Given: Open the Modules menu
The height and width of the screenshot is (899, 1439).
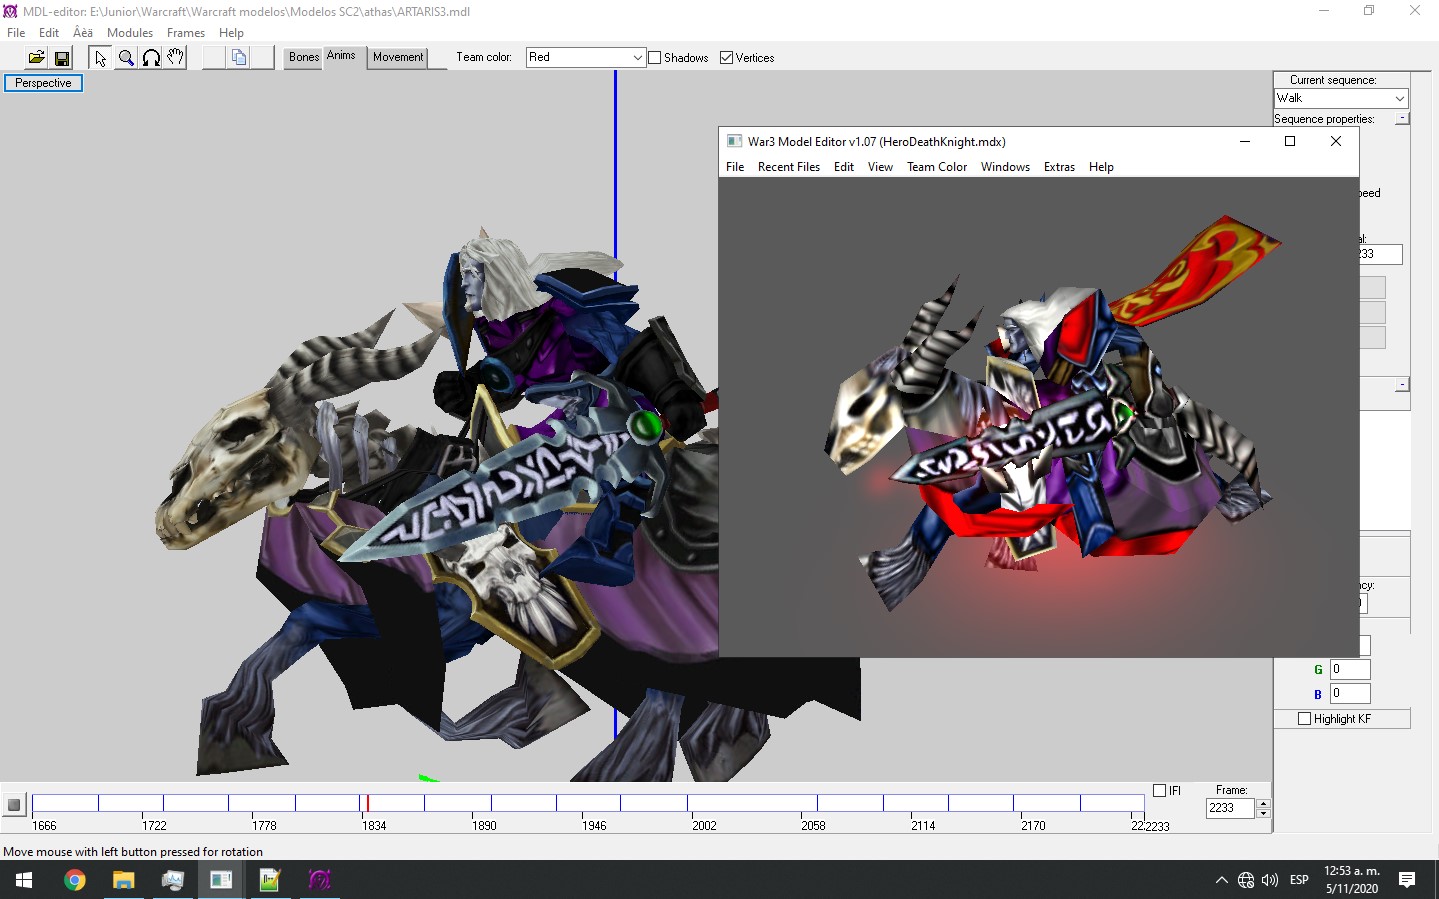Looking at the screenshot, I should [x=130, y=33].
